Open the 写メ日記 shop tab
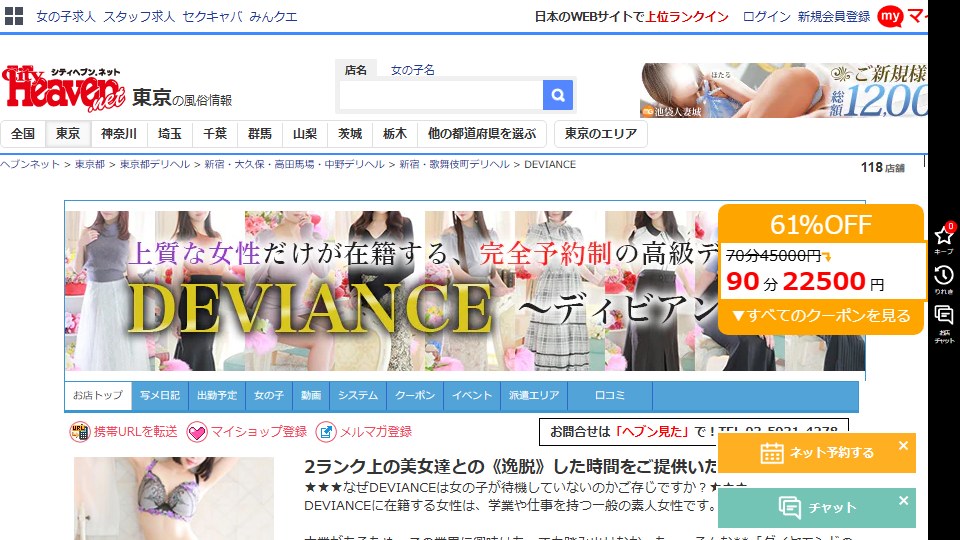The image size is (960, 540). click(x=160, y=396)
